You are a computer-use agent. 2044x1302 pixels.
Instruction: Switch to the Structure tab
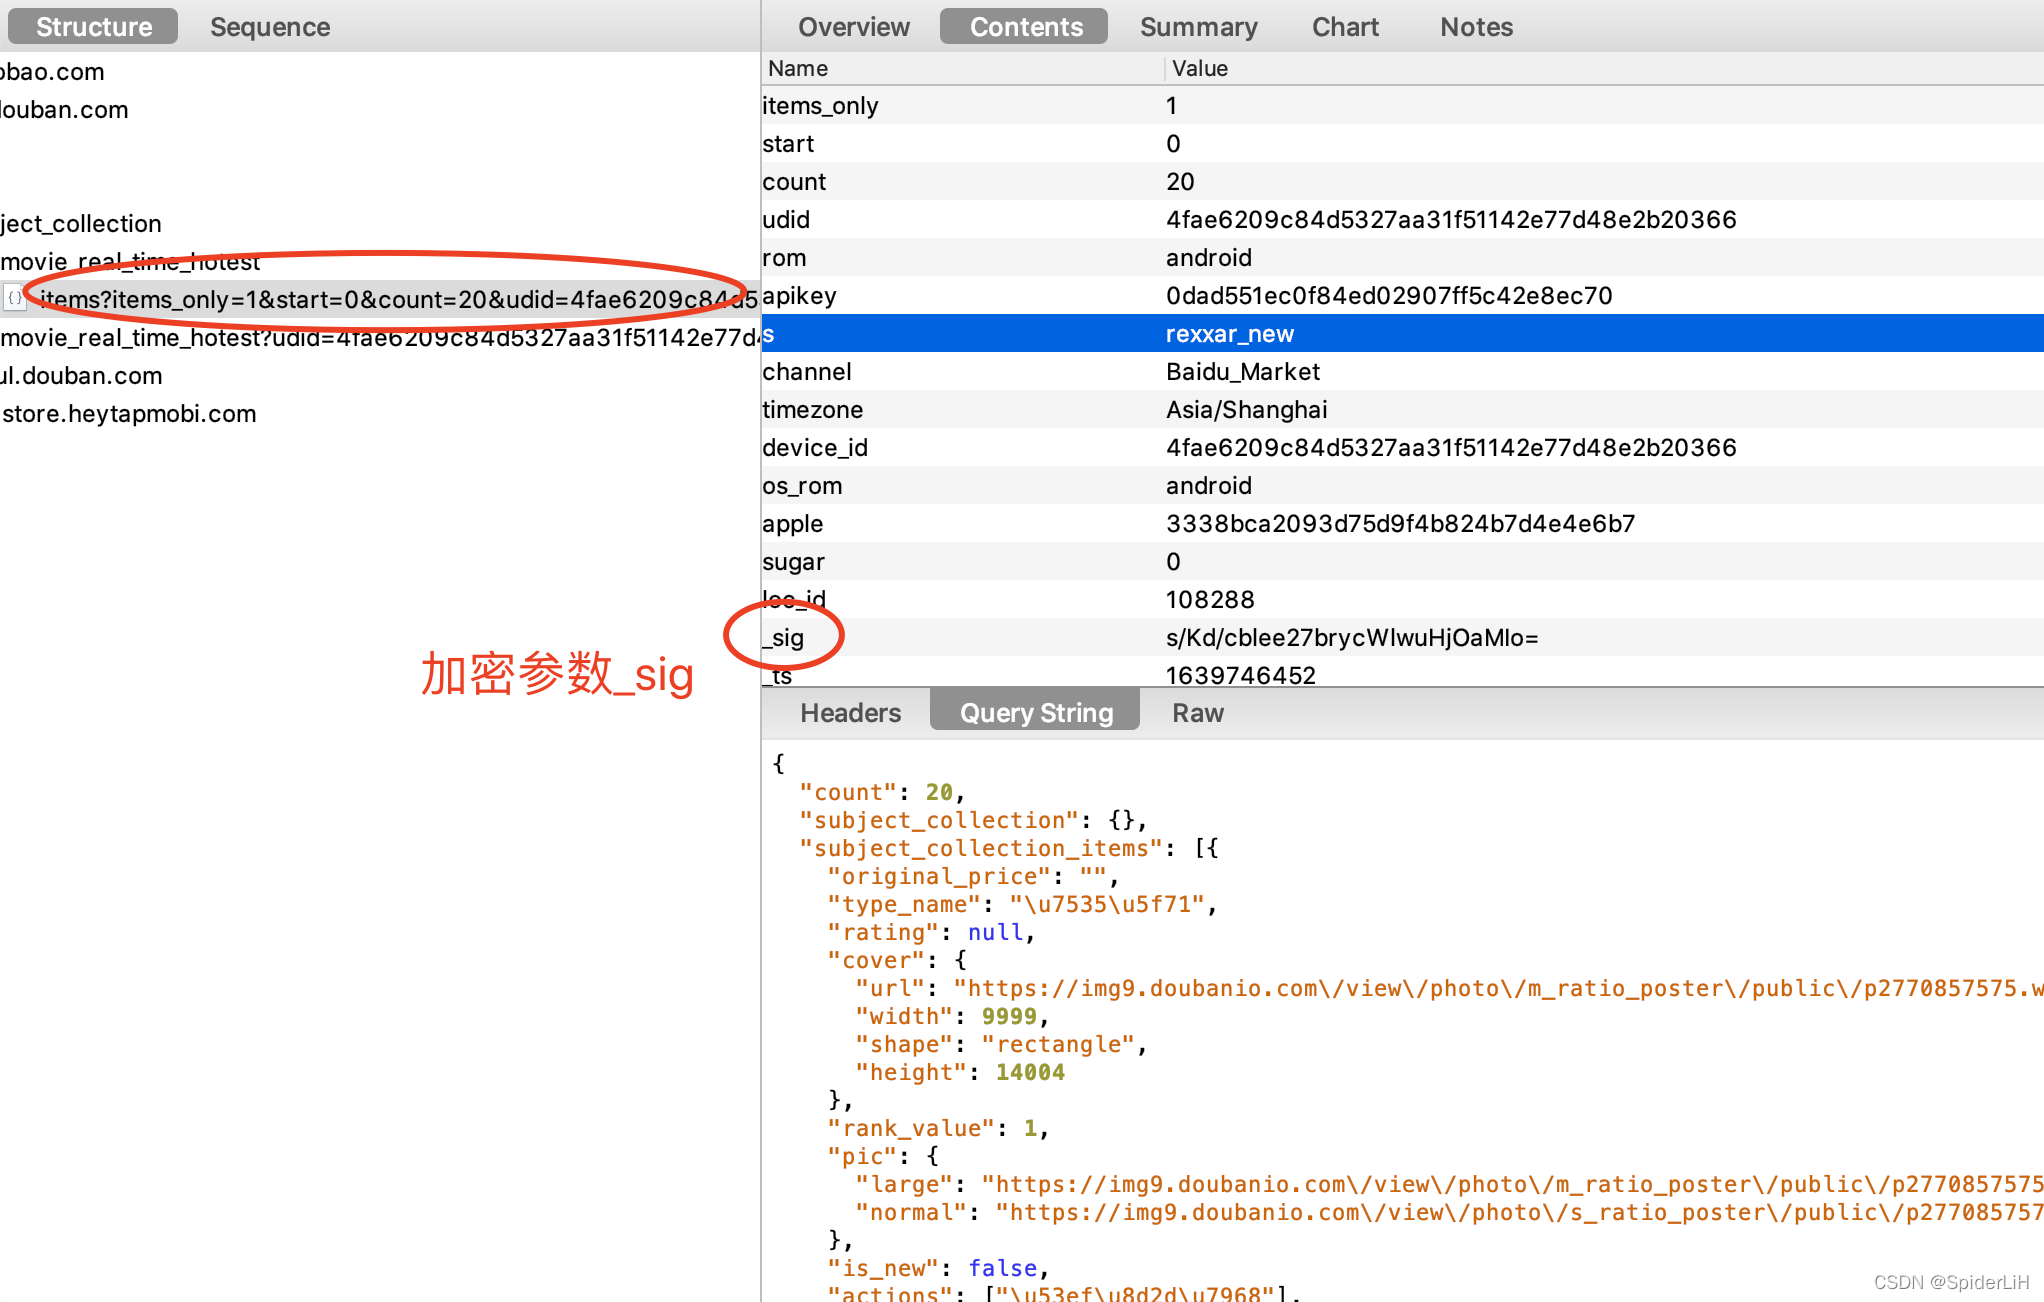click(x=93, y=26)
